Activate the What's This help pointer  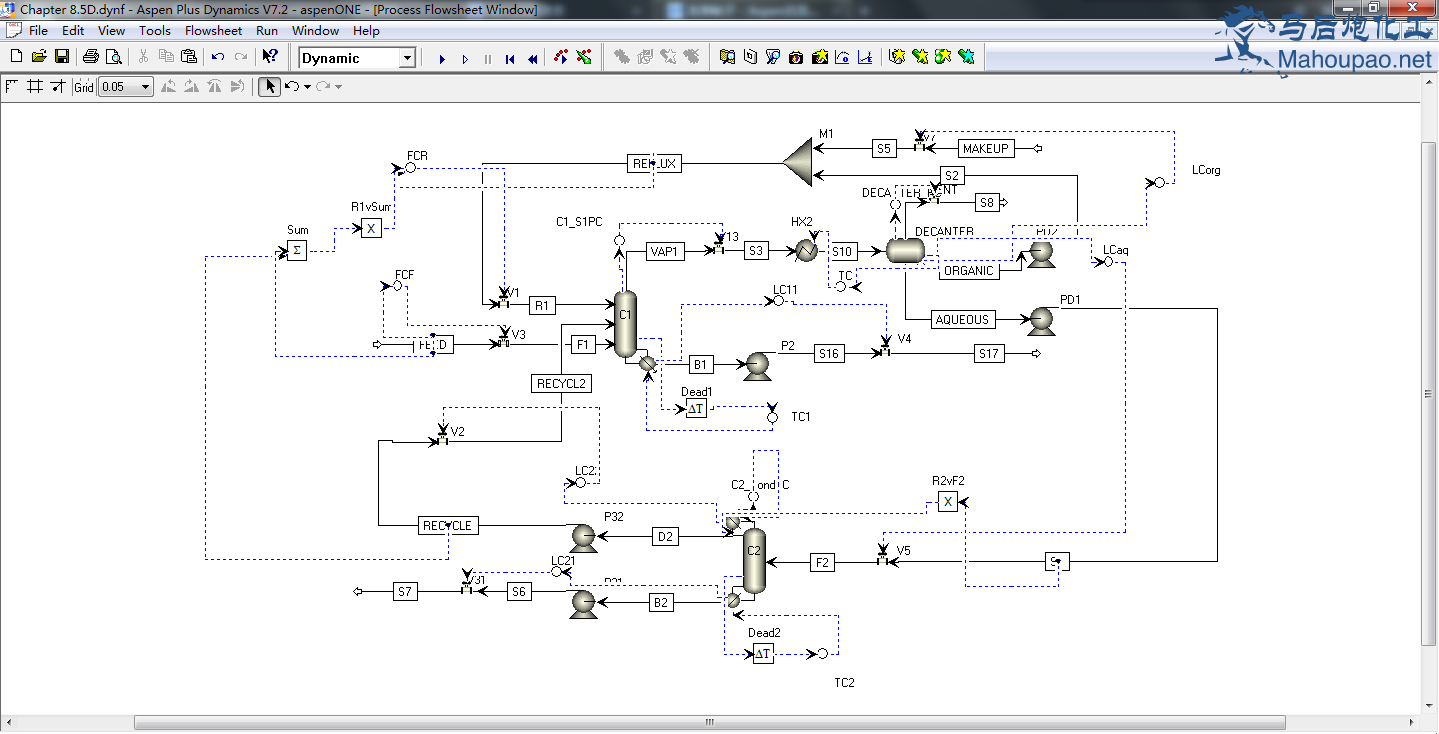(270, 57)
